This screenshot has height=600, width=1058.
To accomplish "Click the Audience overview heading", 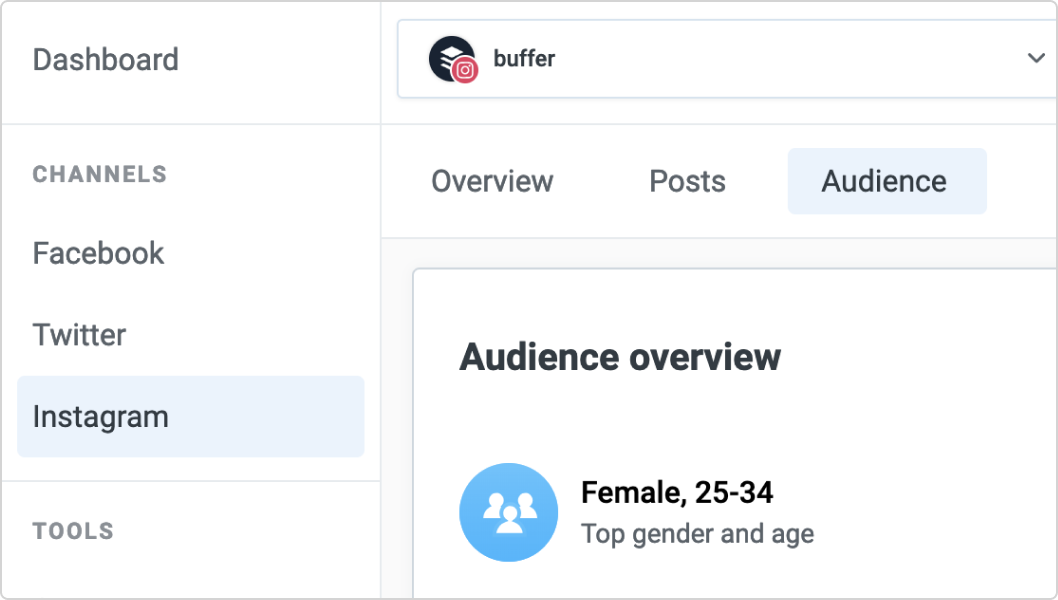I will pyautogui.click(x=620, y=356).
